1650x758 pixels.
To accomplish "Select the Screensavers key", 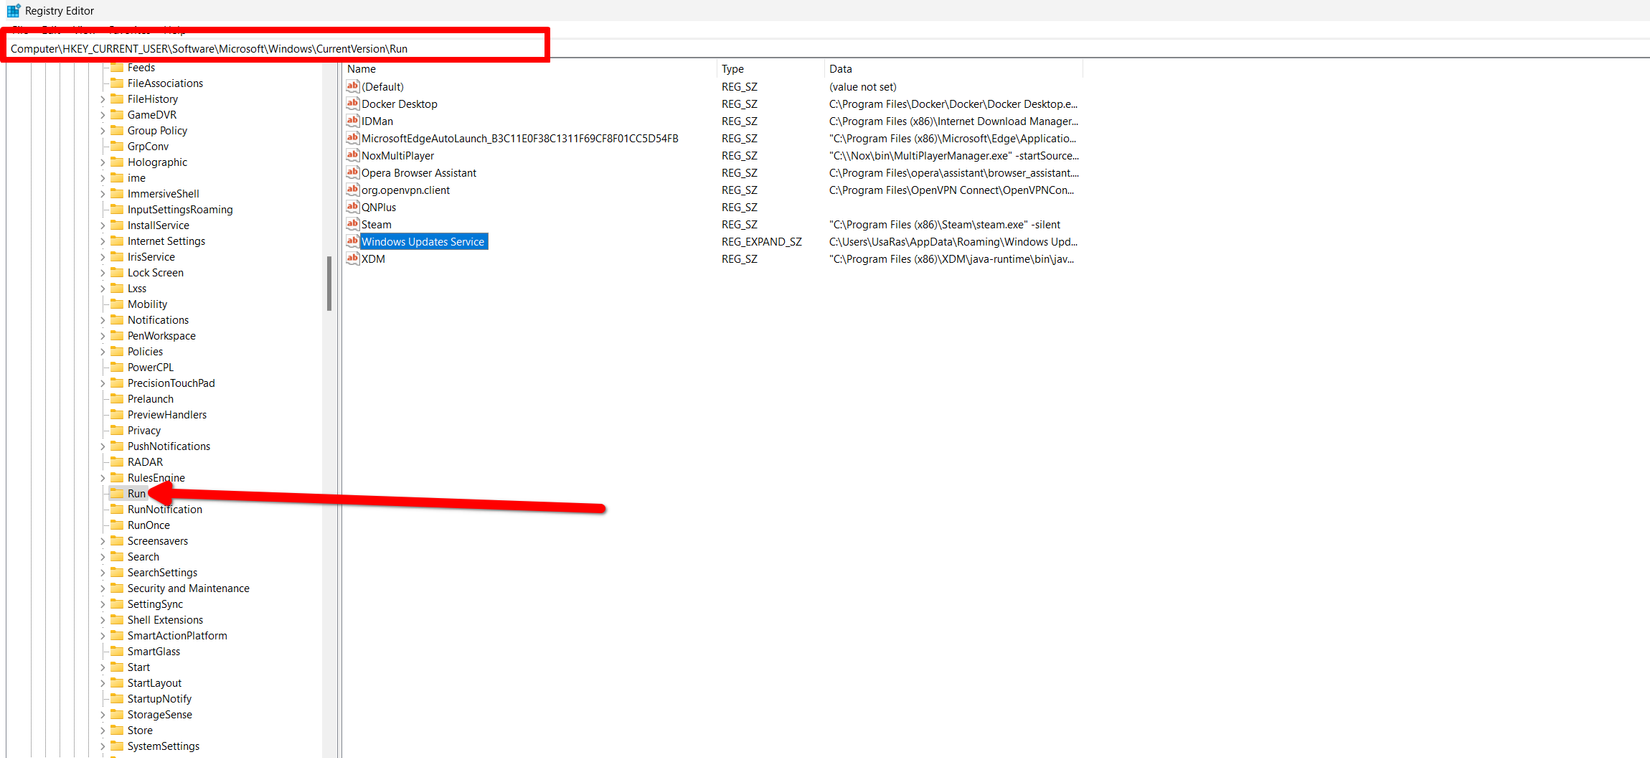I will [157, 541].
